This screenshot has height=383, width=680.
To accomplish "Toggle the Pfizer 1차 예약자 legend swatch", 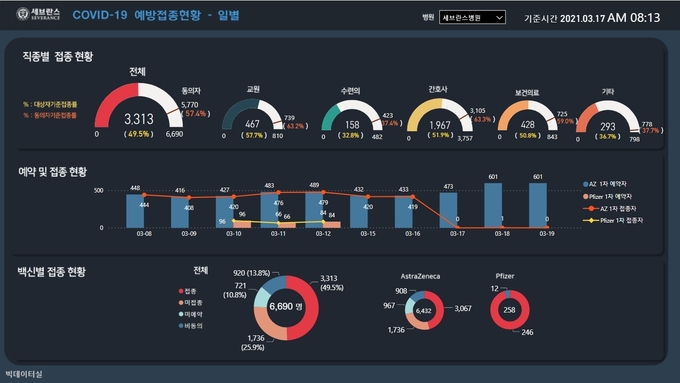I will pos(586,196).
